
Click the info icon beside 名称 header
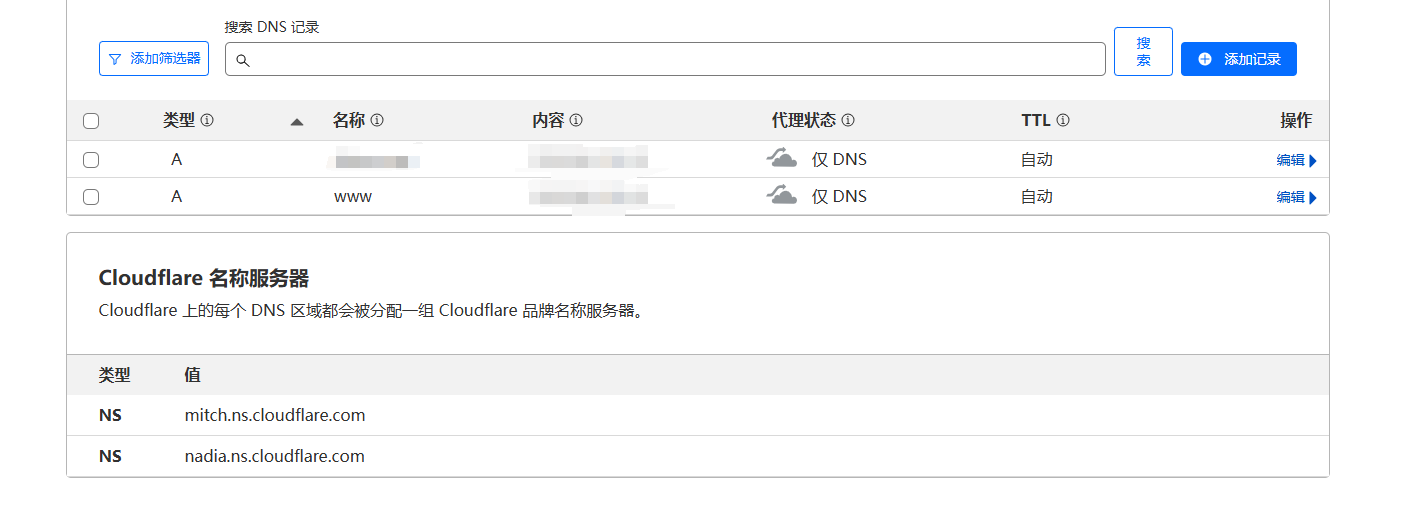pos(377,120)
